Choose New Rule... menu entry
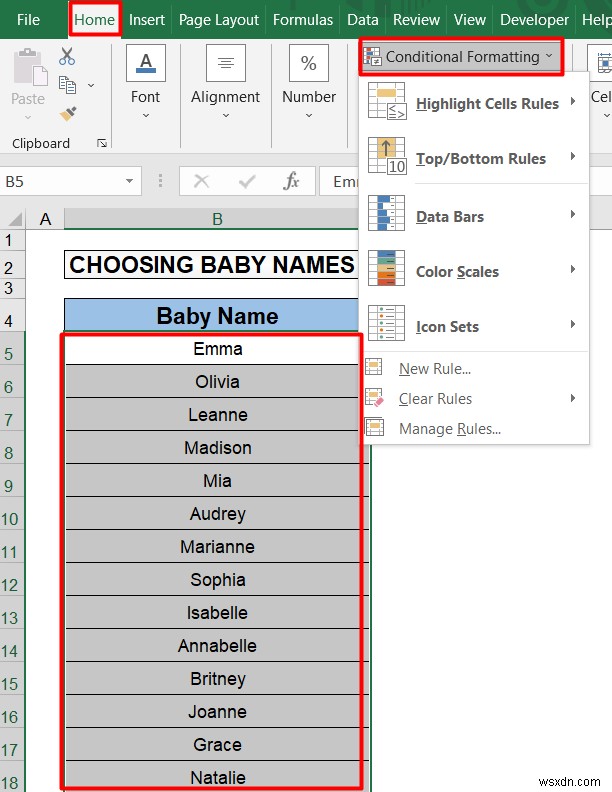This screenshot has height=792, width=612. click(x=475, y=368)
